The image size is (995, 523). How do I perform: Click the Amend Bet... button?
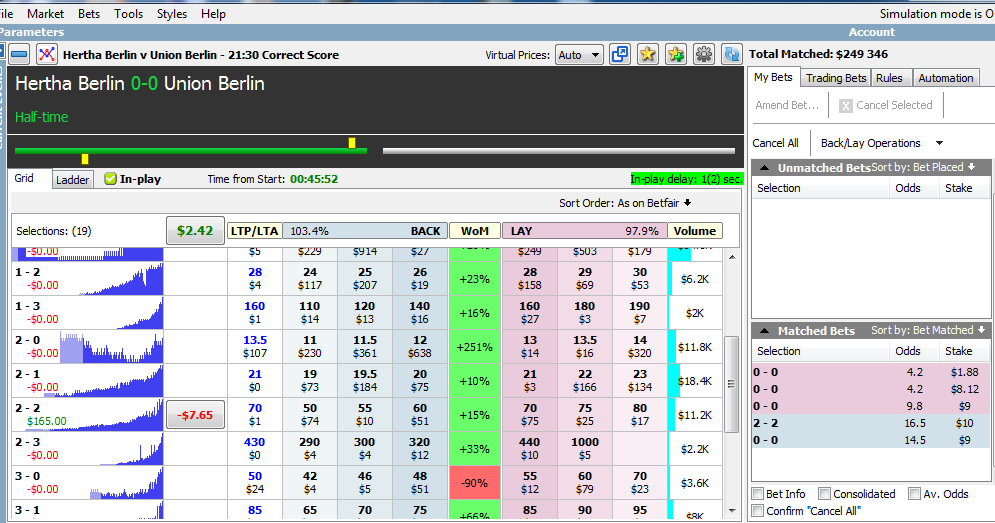pyautogui.click(x=787, y=105)
